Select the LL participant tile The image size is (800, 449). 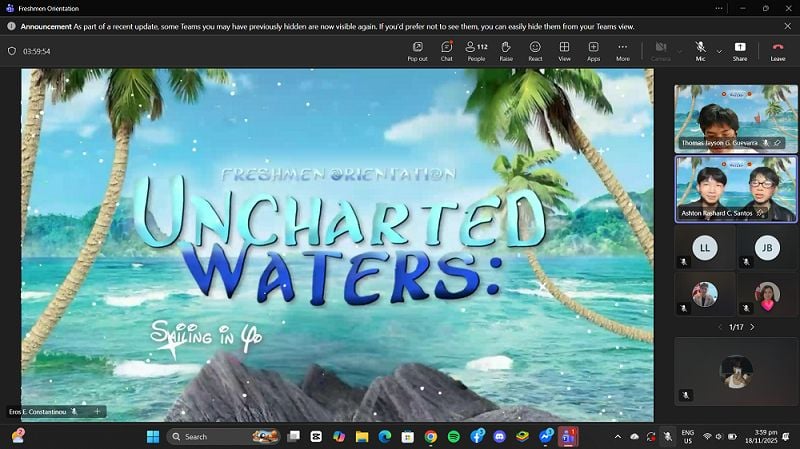705,248
